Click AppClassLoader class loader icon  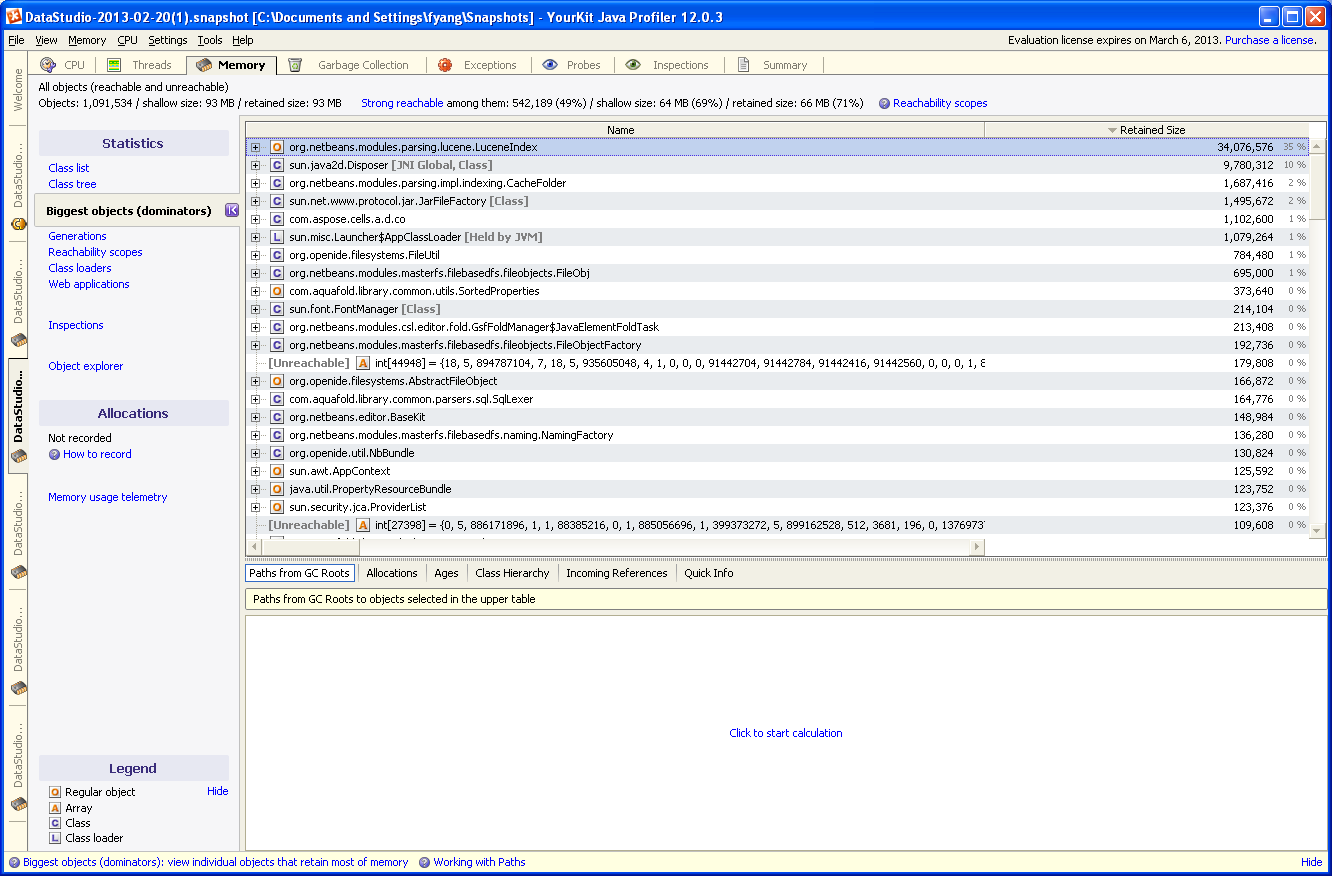(277, 237)
